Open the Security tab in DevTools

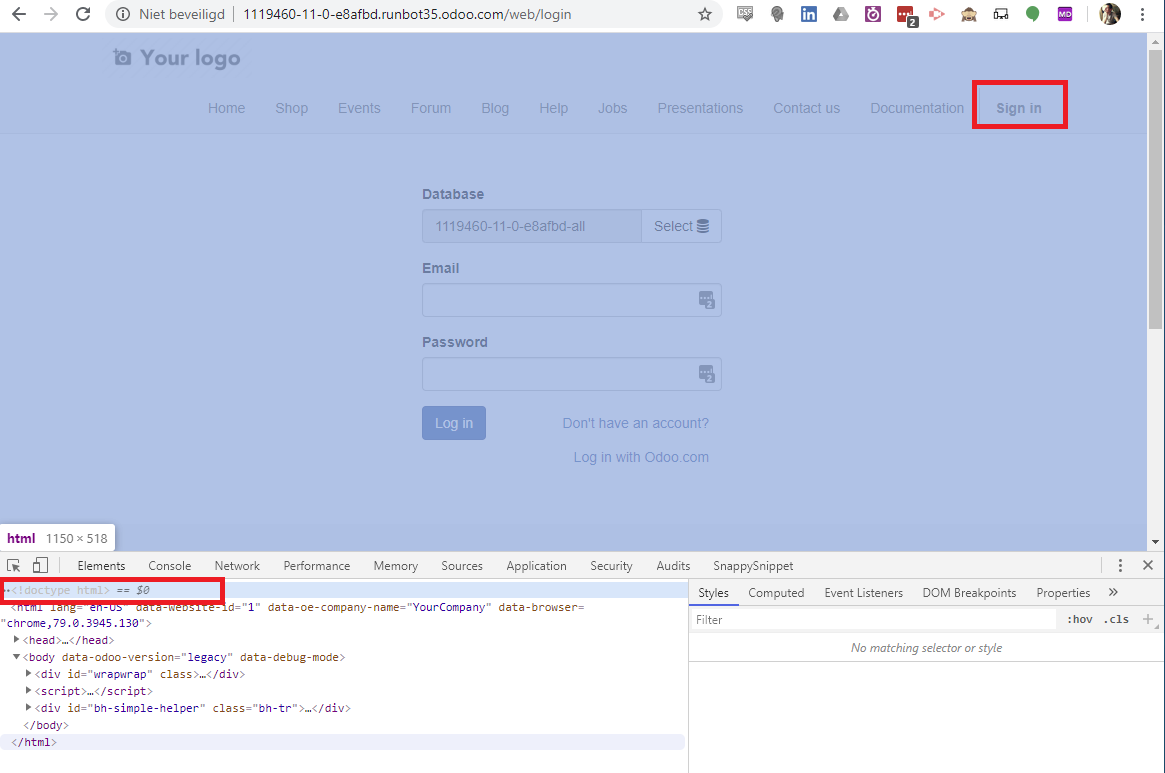[x=611, y=566]
